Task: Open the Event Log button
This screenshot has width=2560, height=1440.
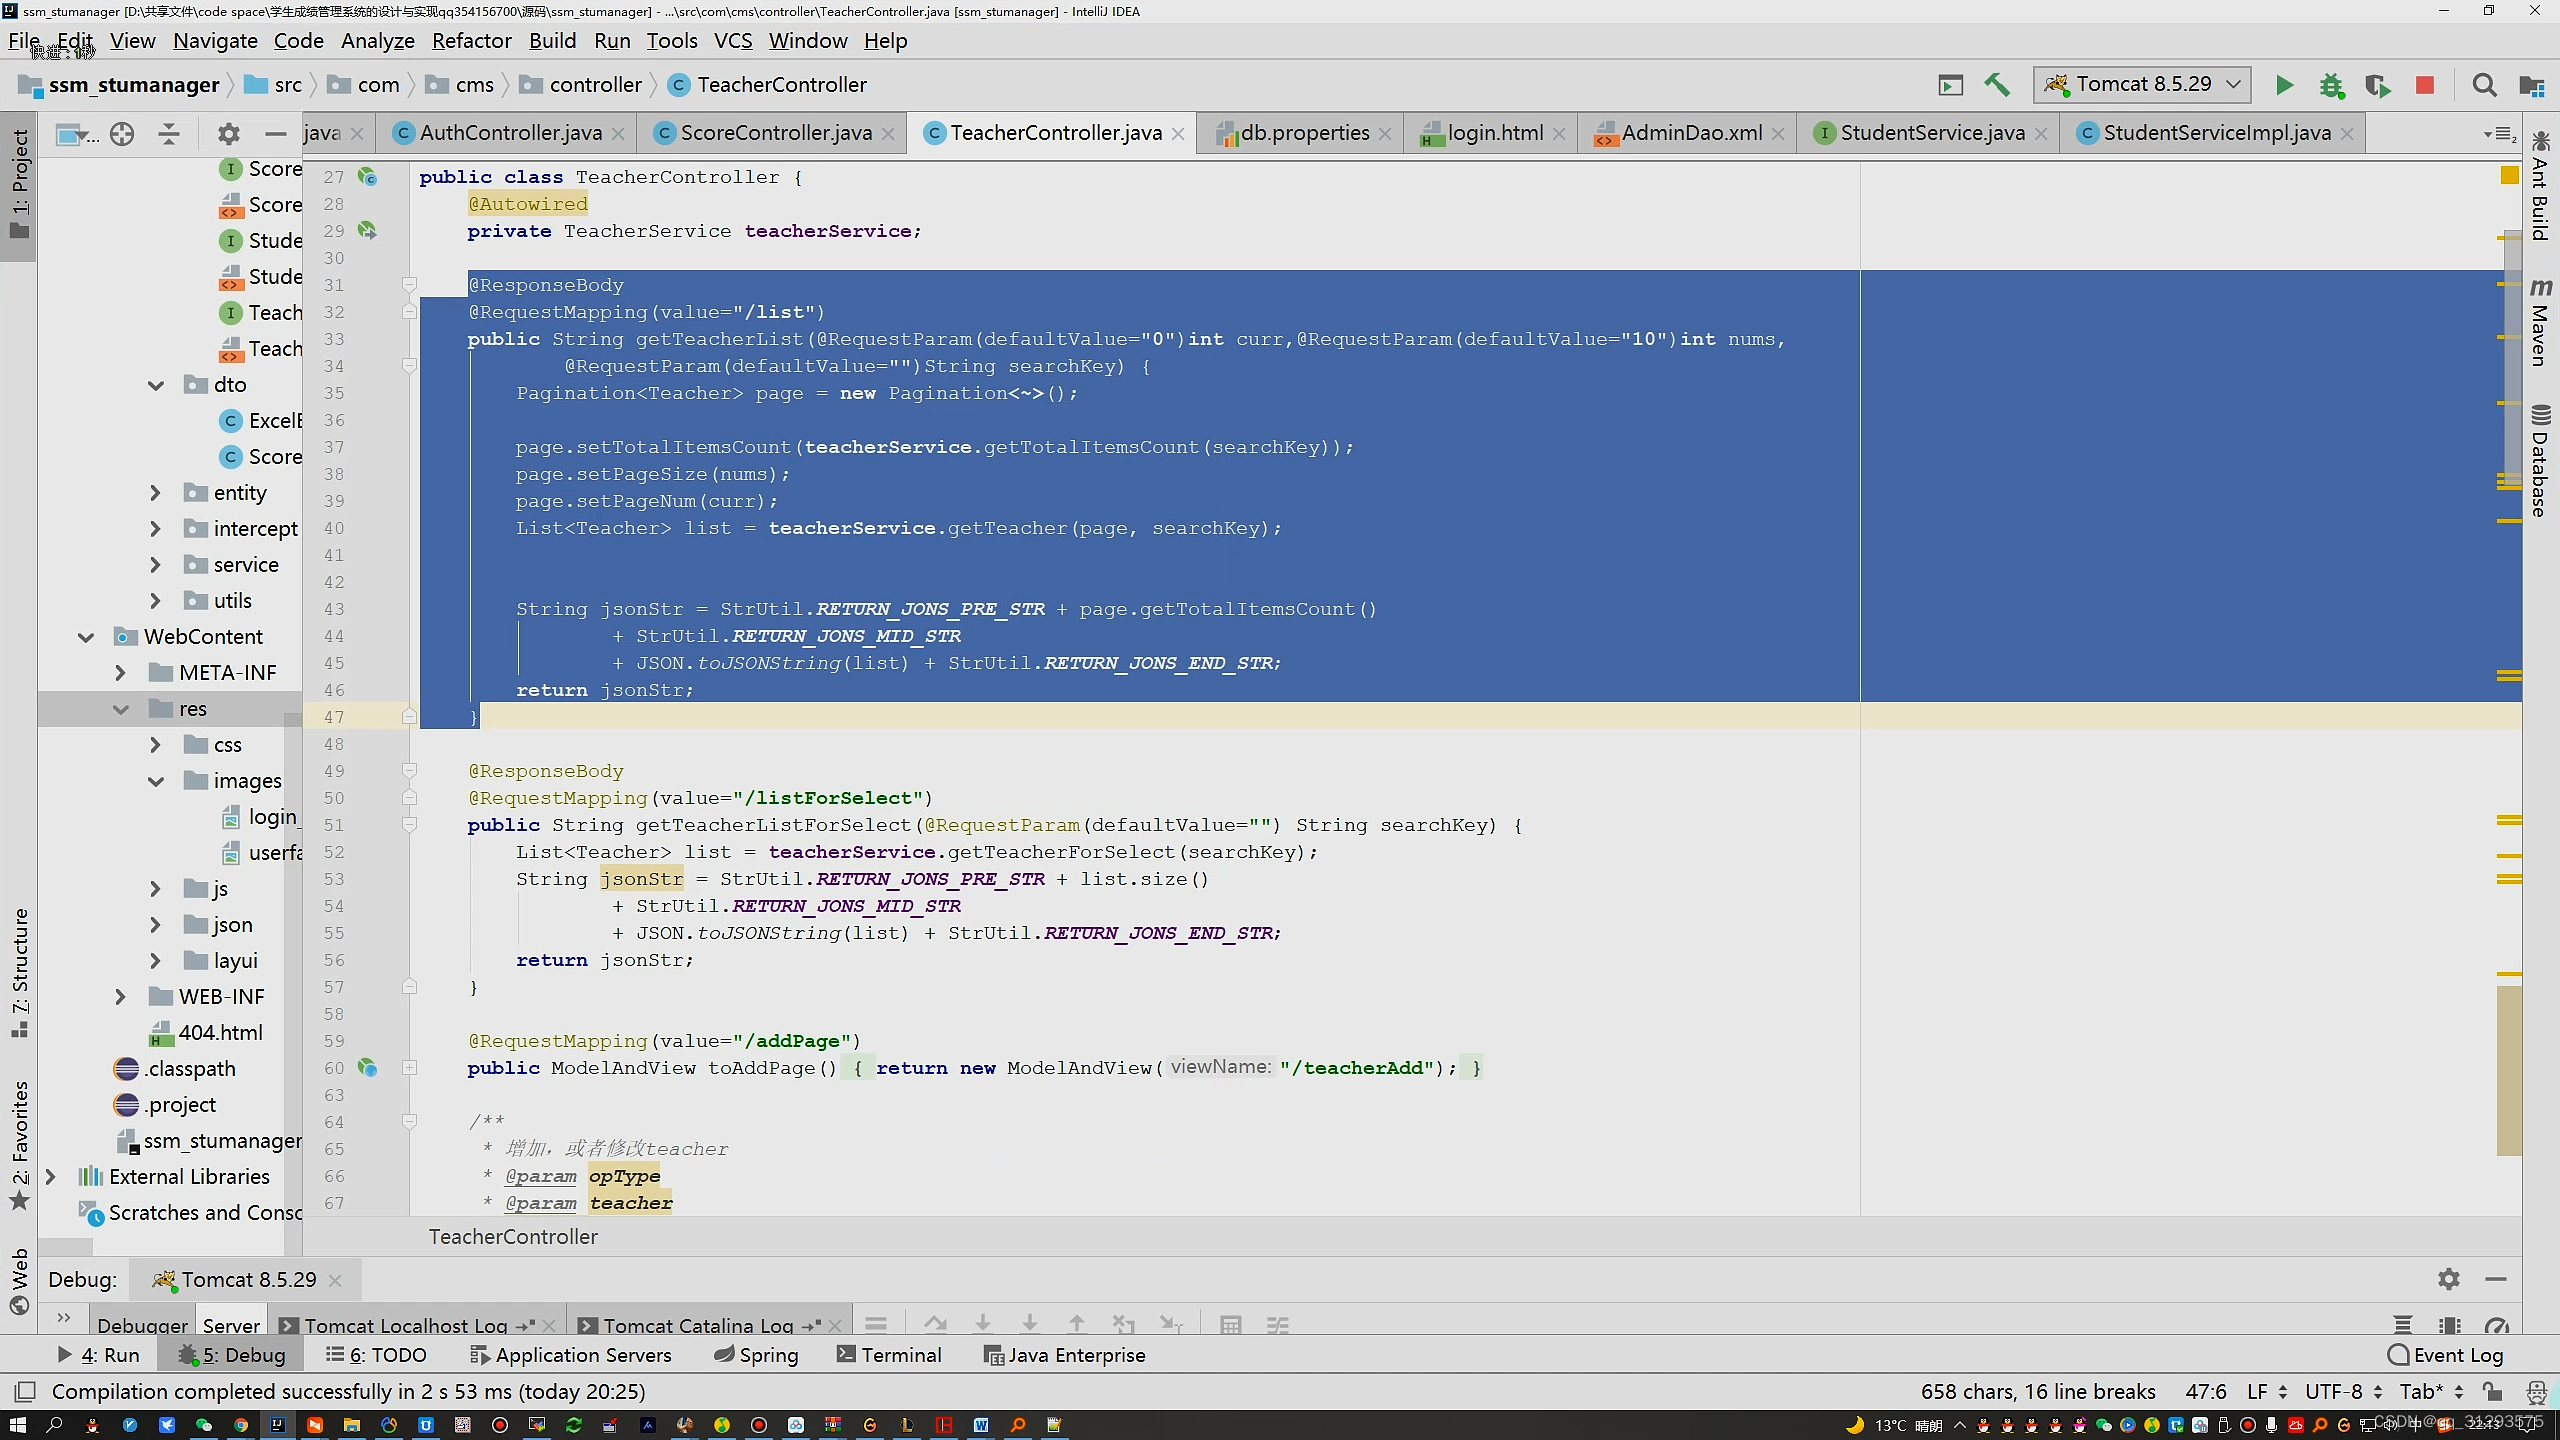Action: click(x=2445, y=1355)
